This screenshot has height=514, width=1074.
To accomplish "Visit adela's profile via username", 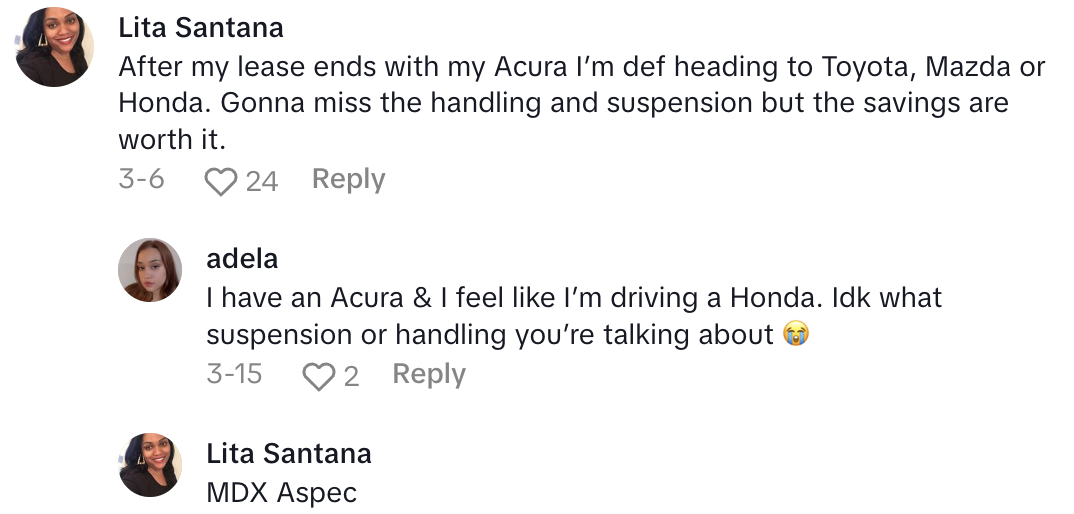I will pyautogui.click(x=242, y=259).
